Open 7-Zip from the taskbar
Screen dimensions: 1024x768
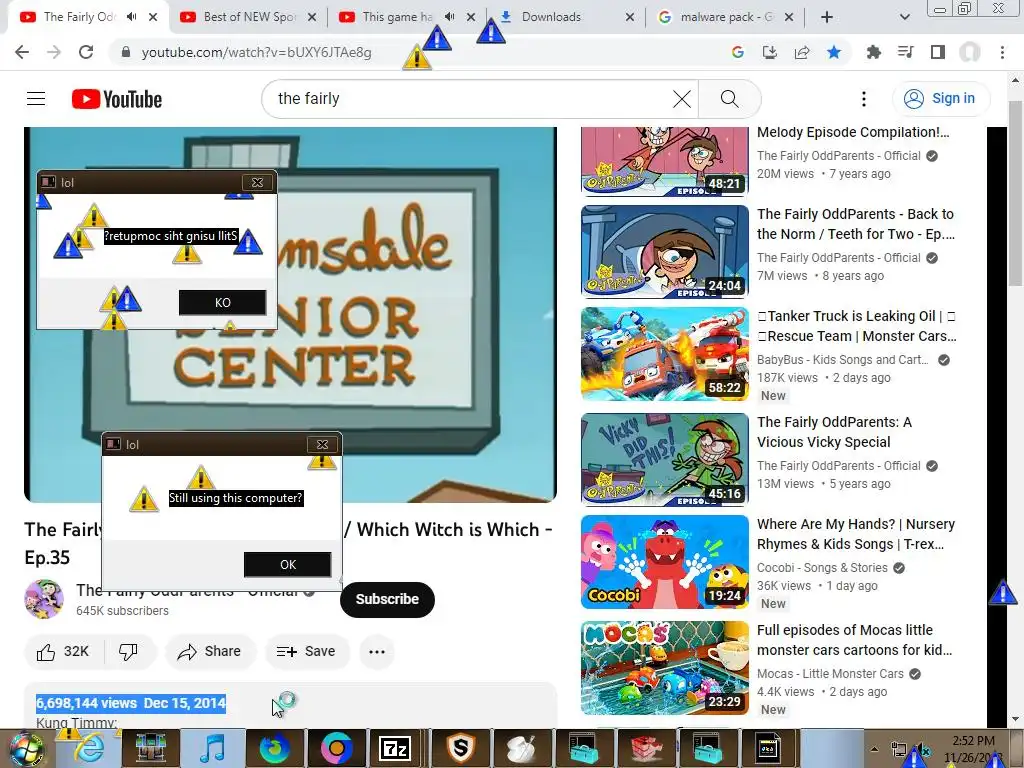pyautogui.click(x=394, y=748)
